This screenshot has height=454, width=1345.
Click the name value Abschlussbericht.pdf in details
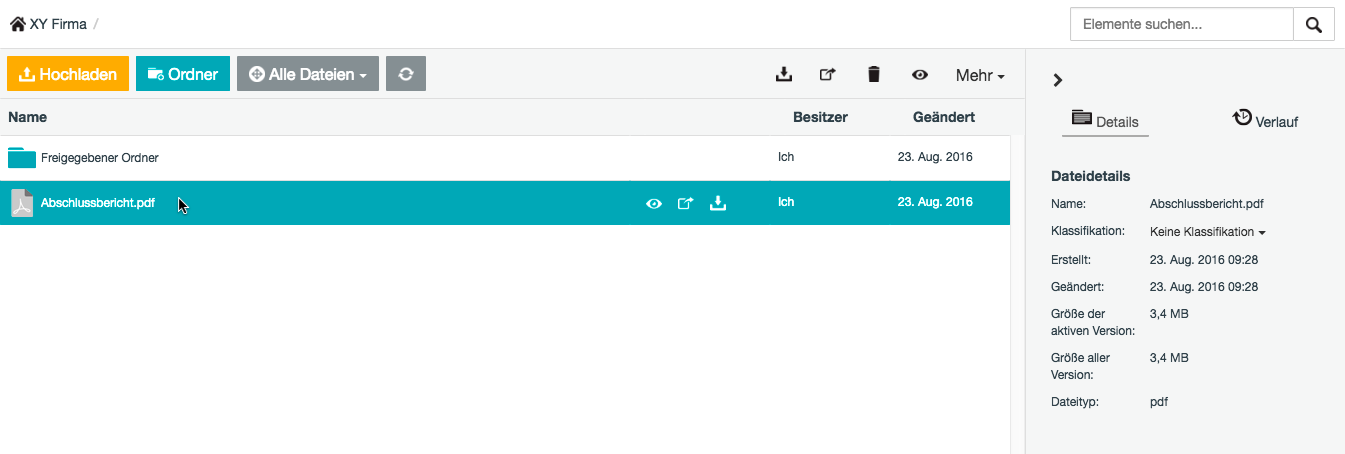(1207, 204)
